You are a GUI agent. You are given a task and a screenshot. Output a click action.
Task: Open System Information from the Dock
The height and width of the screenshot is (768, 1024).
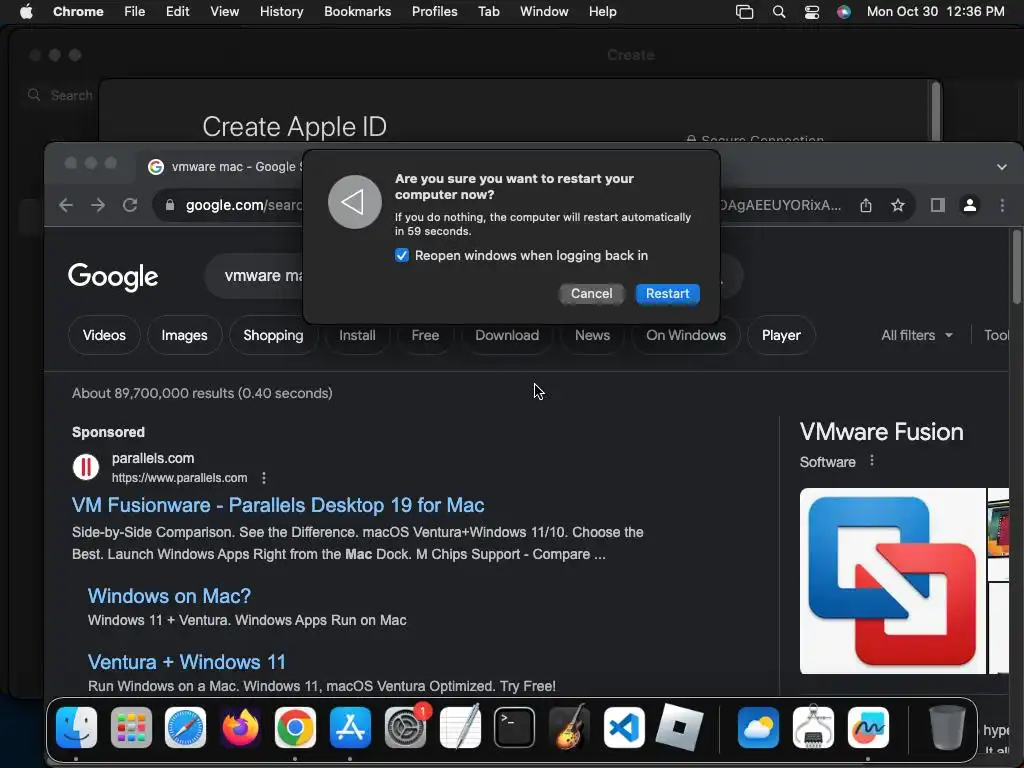813,727
